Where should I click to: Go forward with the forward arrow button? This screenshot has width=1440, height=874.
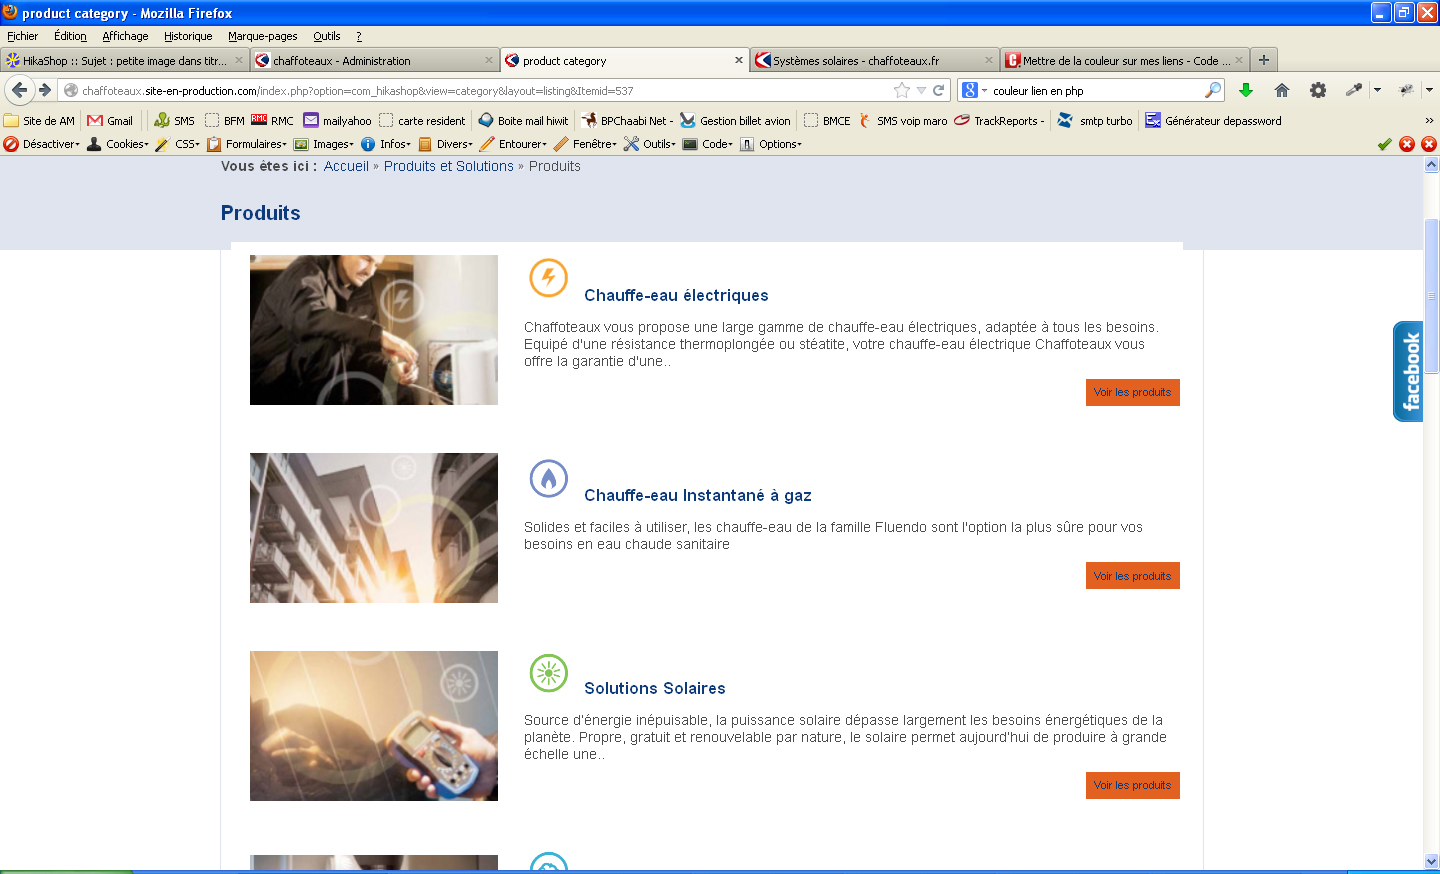click(45, 90)
